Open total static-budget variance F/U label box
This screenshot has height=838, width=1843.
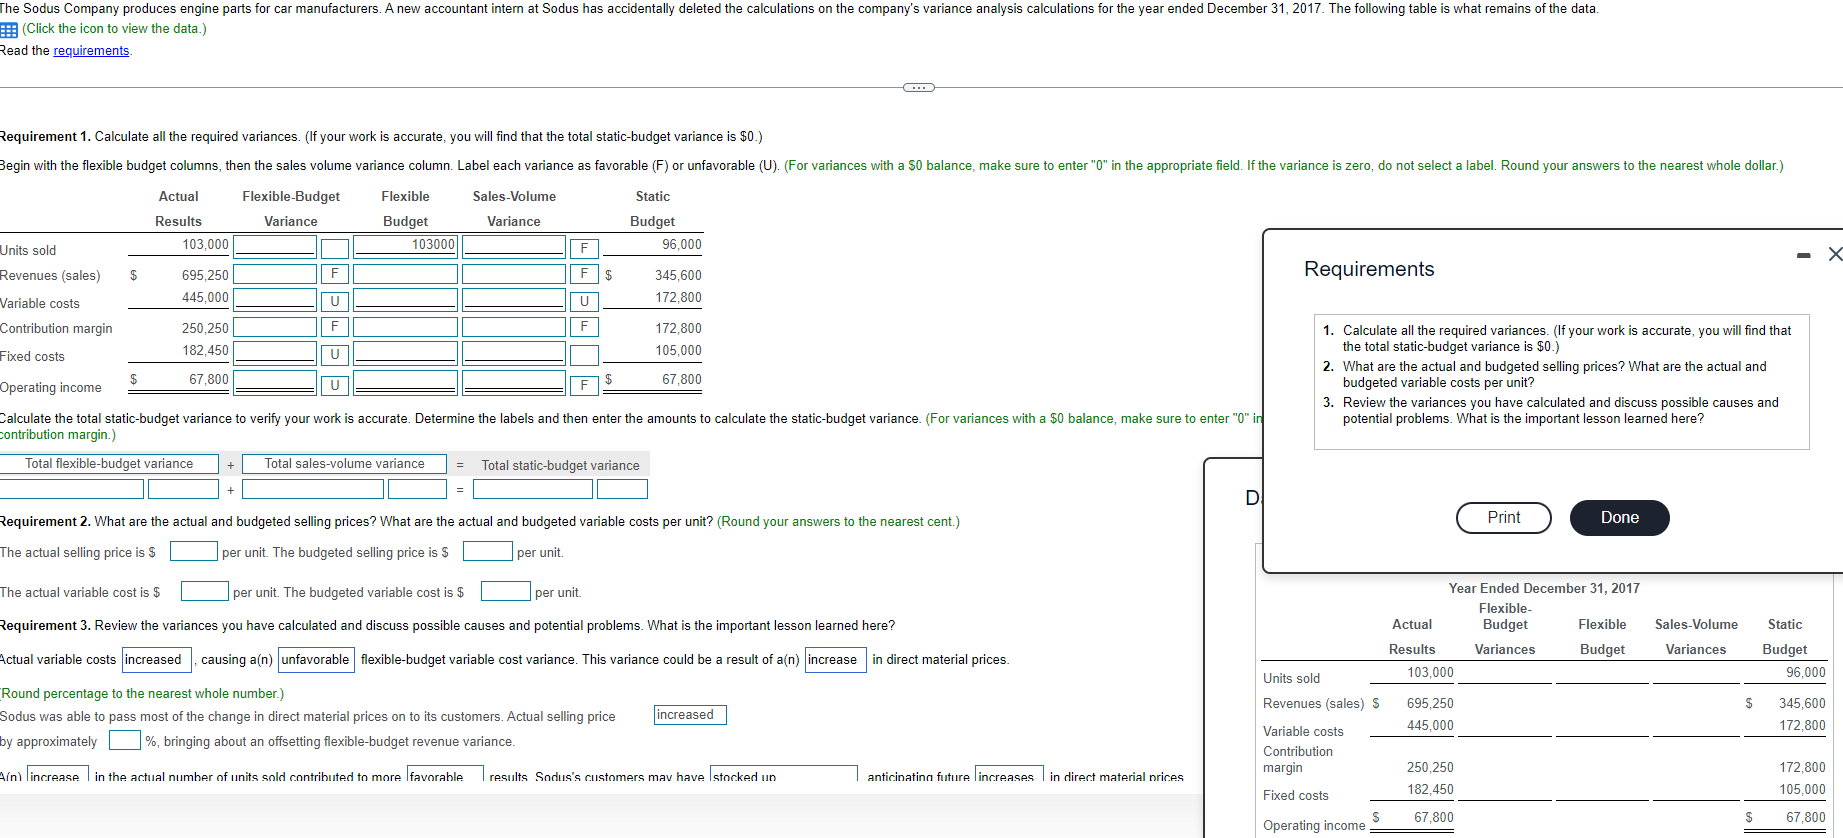pos(622,489)
